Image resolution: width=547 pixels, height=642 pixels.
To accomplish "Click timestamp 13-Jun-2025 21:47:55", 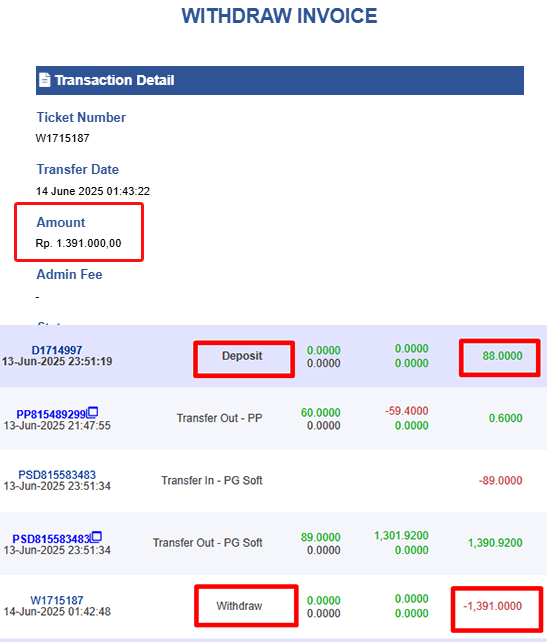I will tap(57, 425).
